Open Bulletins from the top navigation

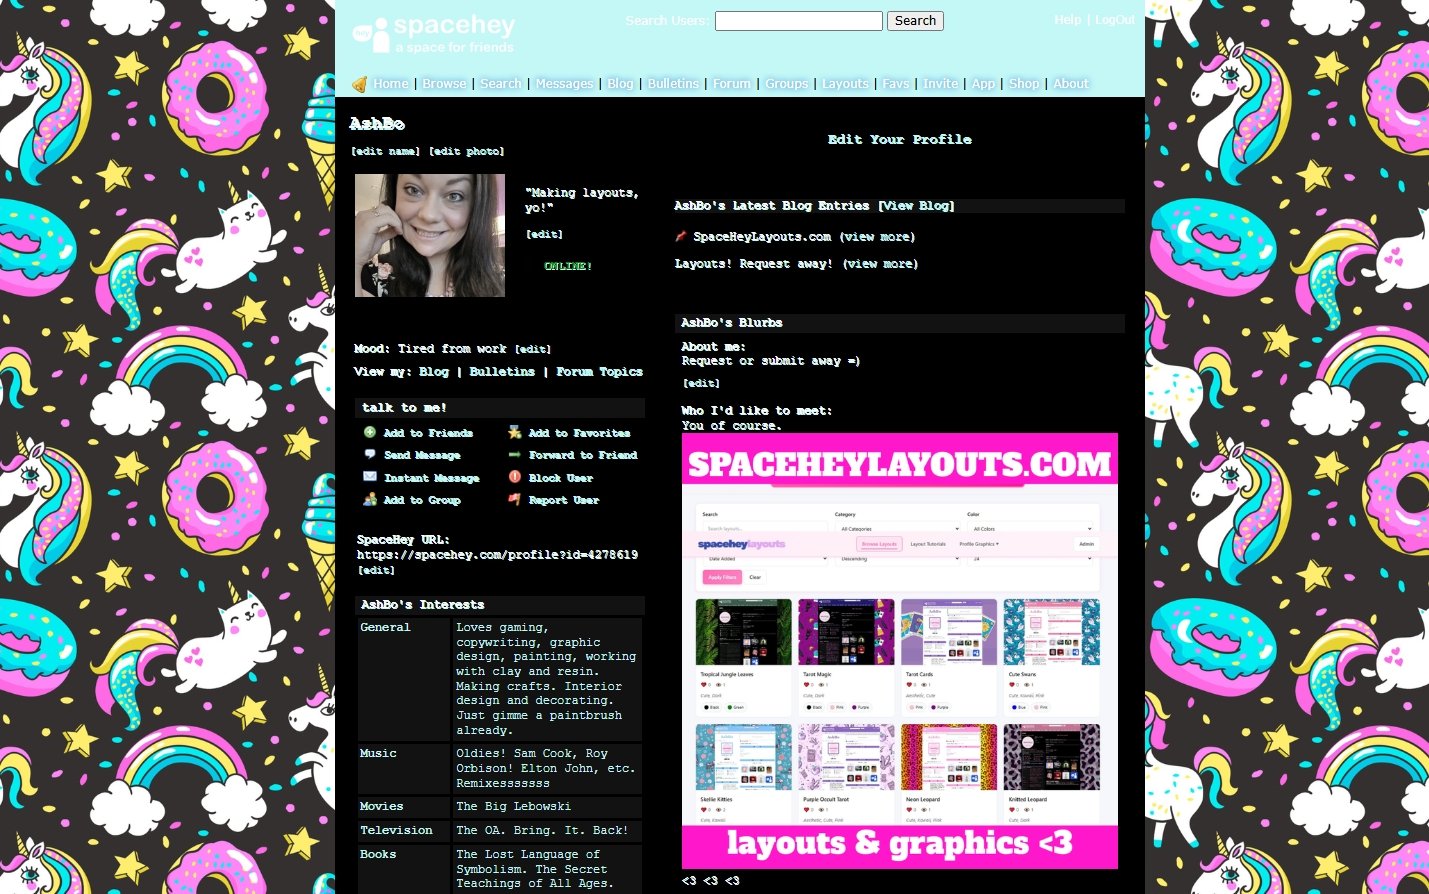(x=673, y=84)
